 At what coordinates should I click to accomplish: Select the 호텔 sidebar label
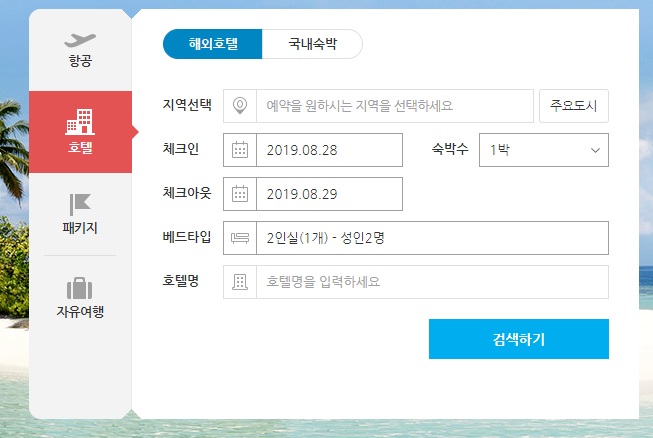click(x=80, y=147)
